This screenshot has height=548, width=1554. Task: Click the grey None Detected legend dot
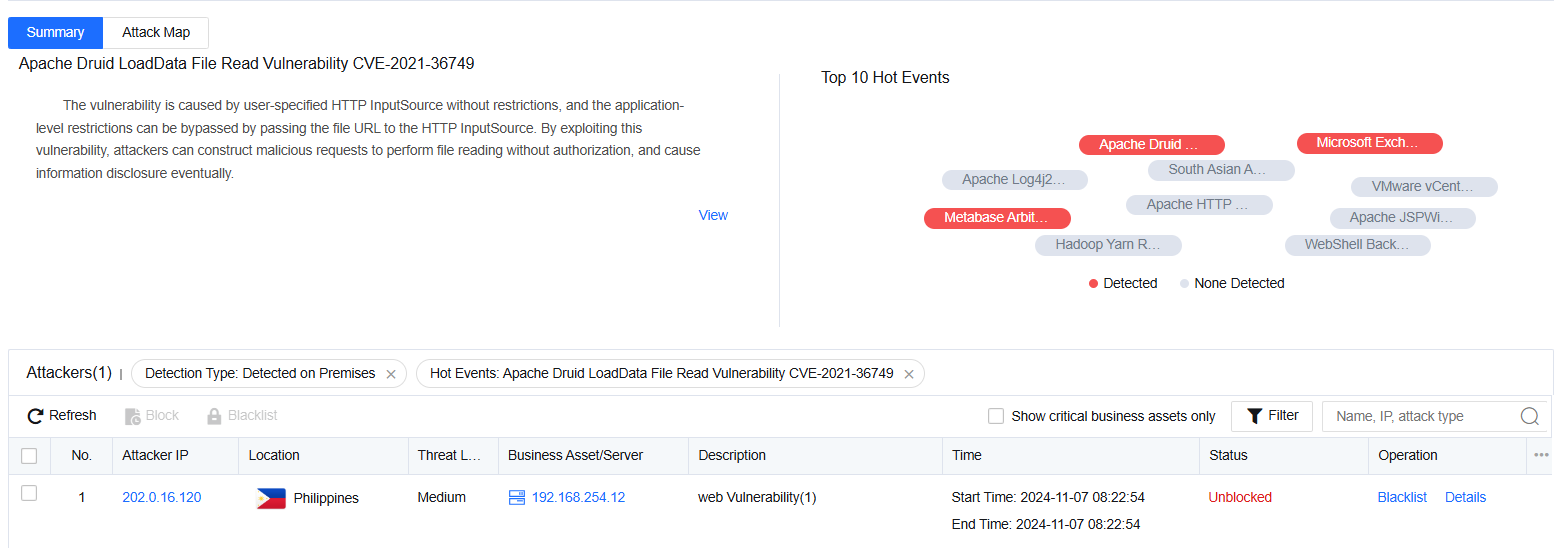pos(1185,284)
